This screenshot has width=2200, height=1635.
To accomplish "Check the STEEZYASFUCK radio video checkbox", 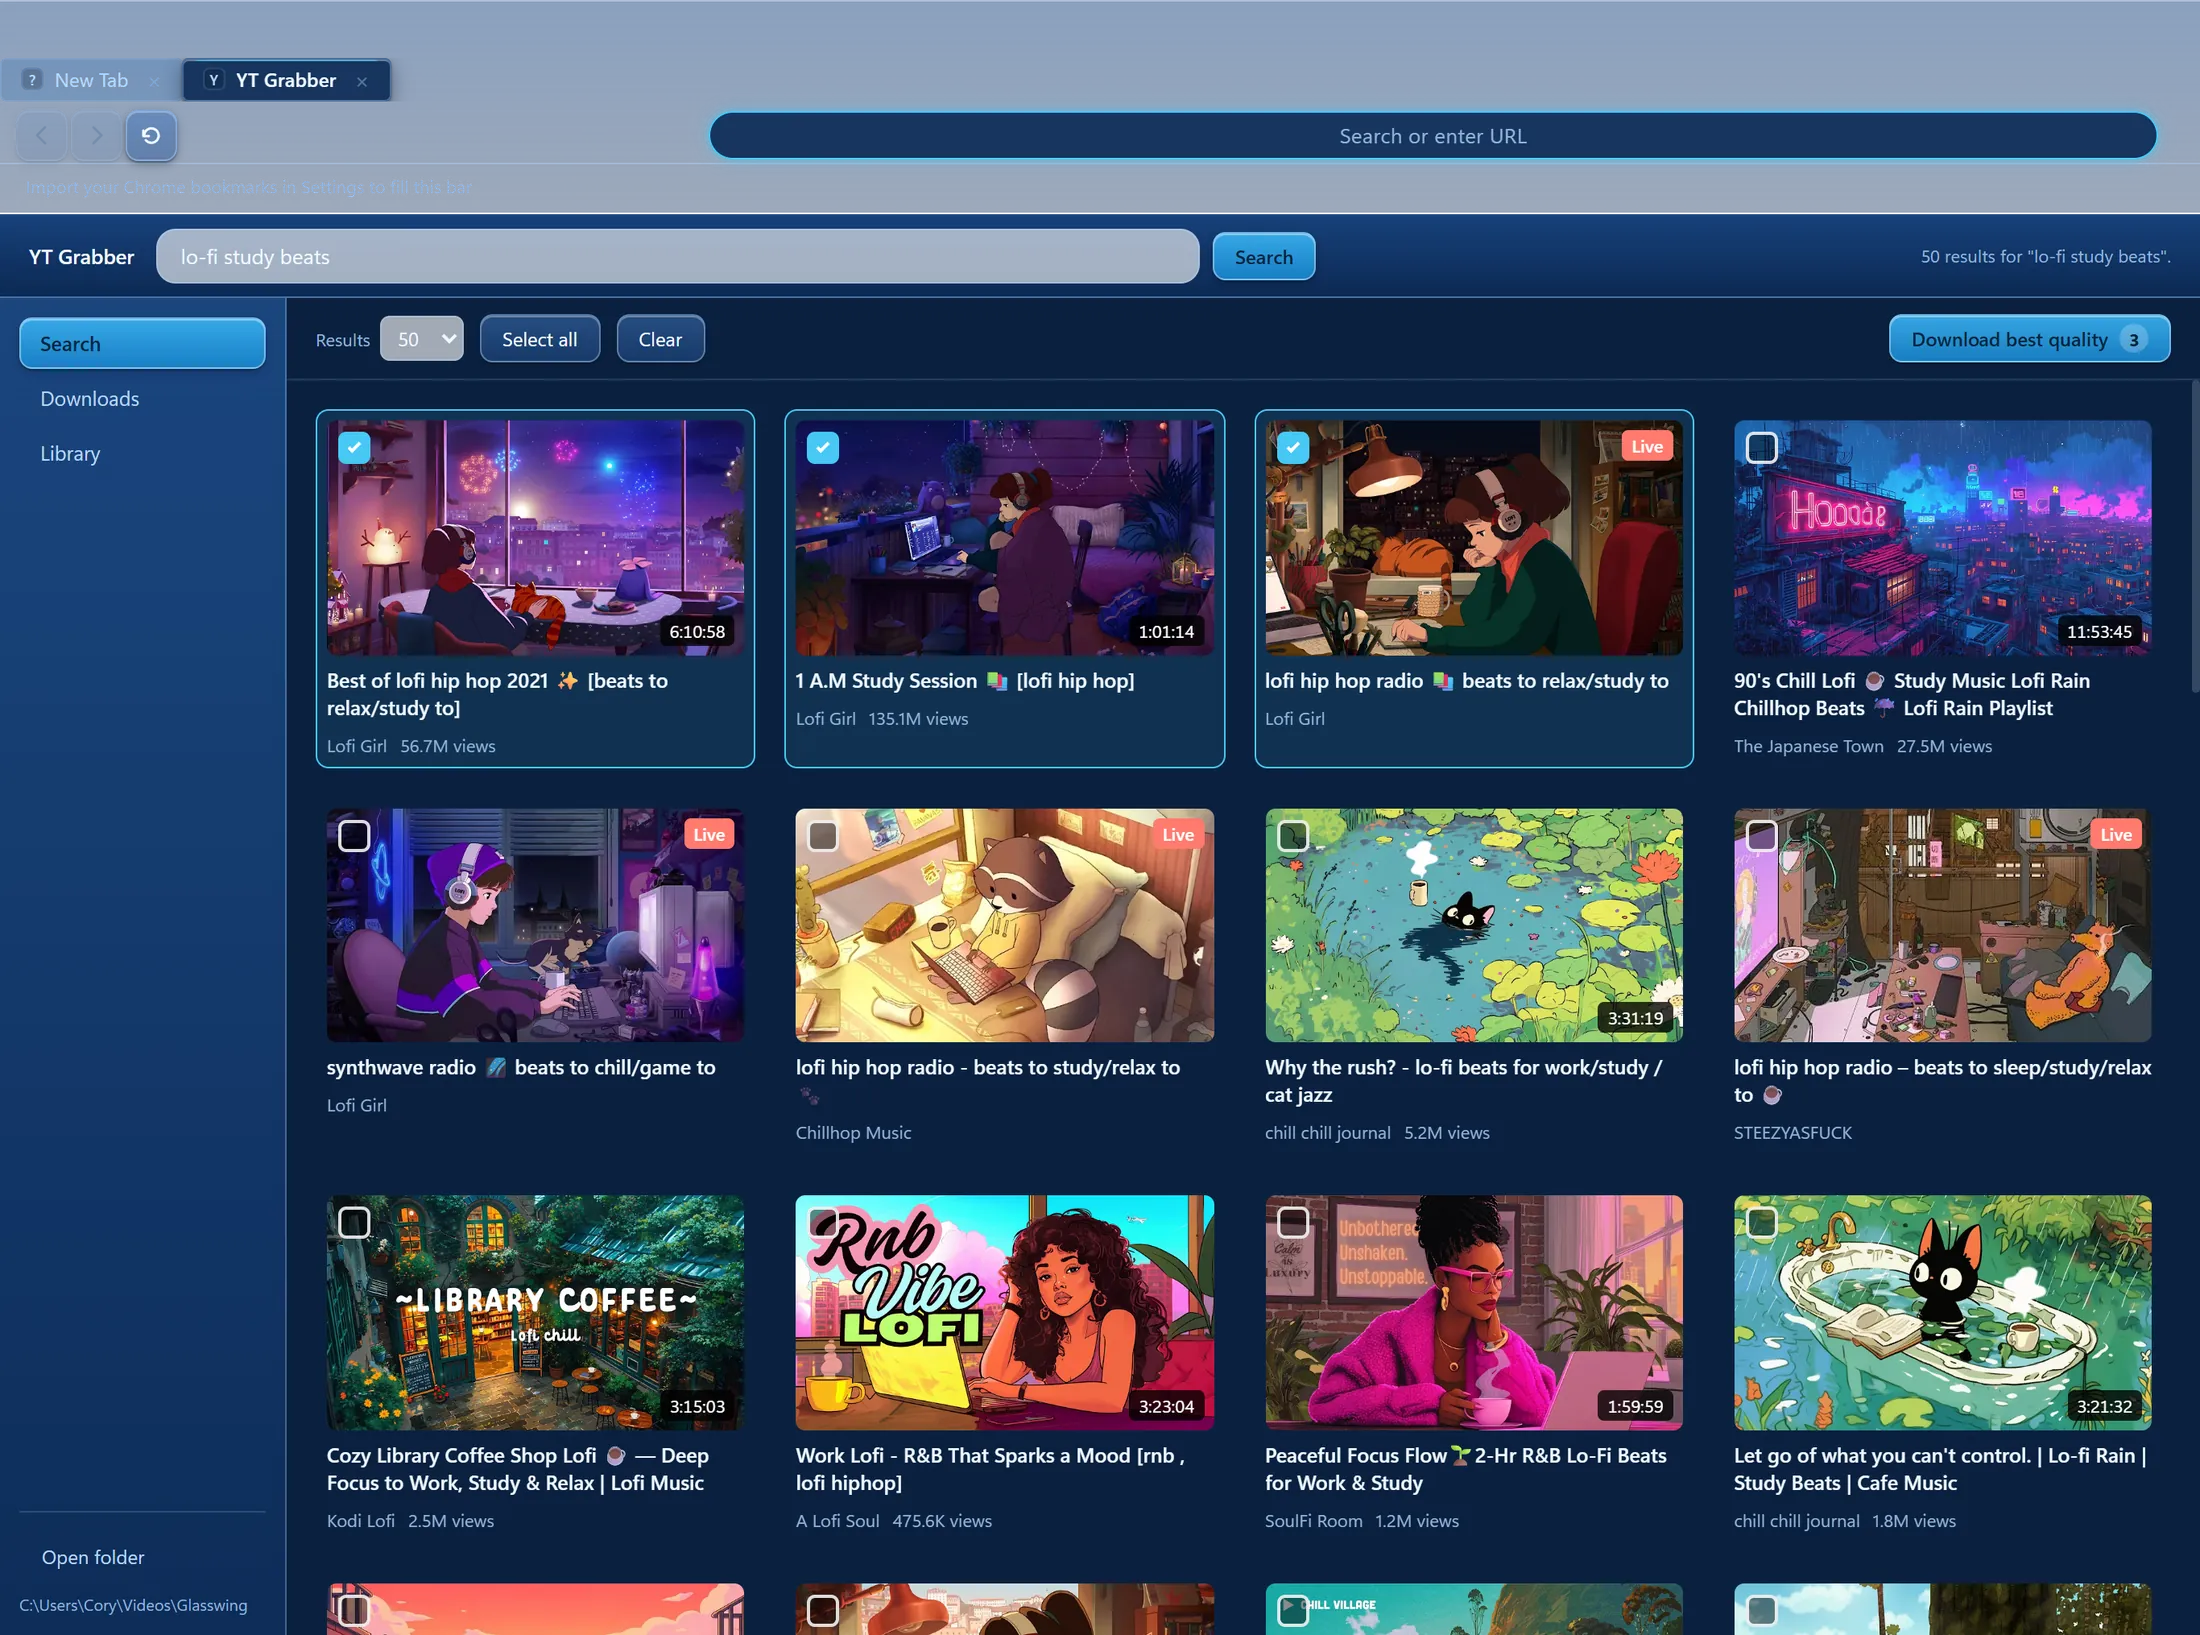I will (x=1761, y=835).
